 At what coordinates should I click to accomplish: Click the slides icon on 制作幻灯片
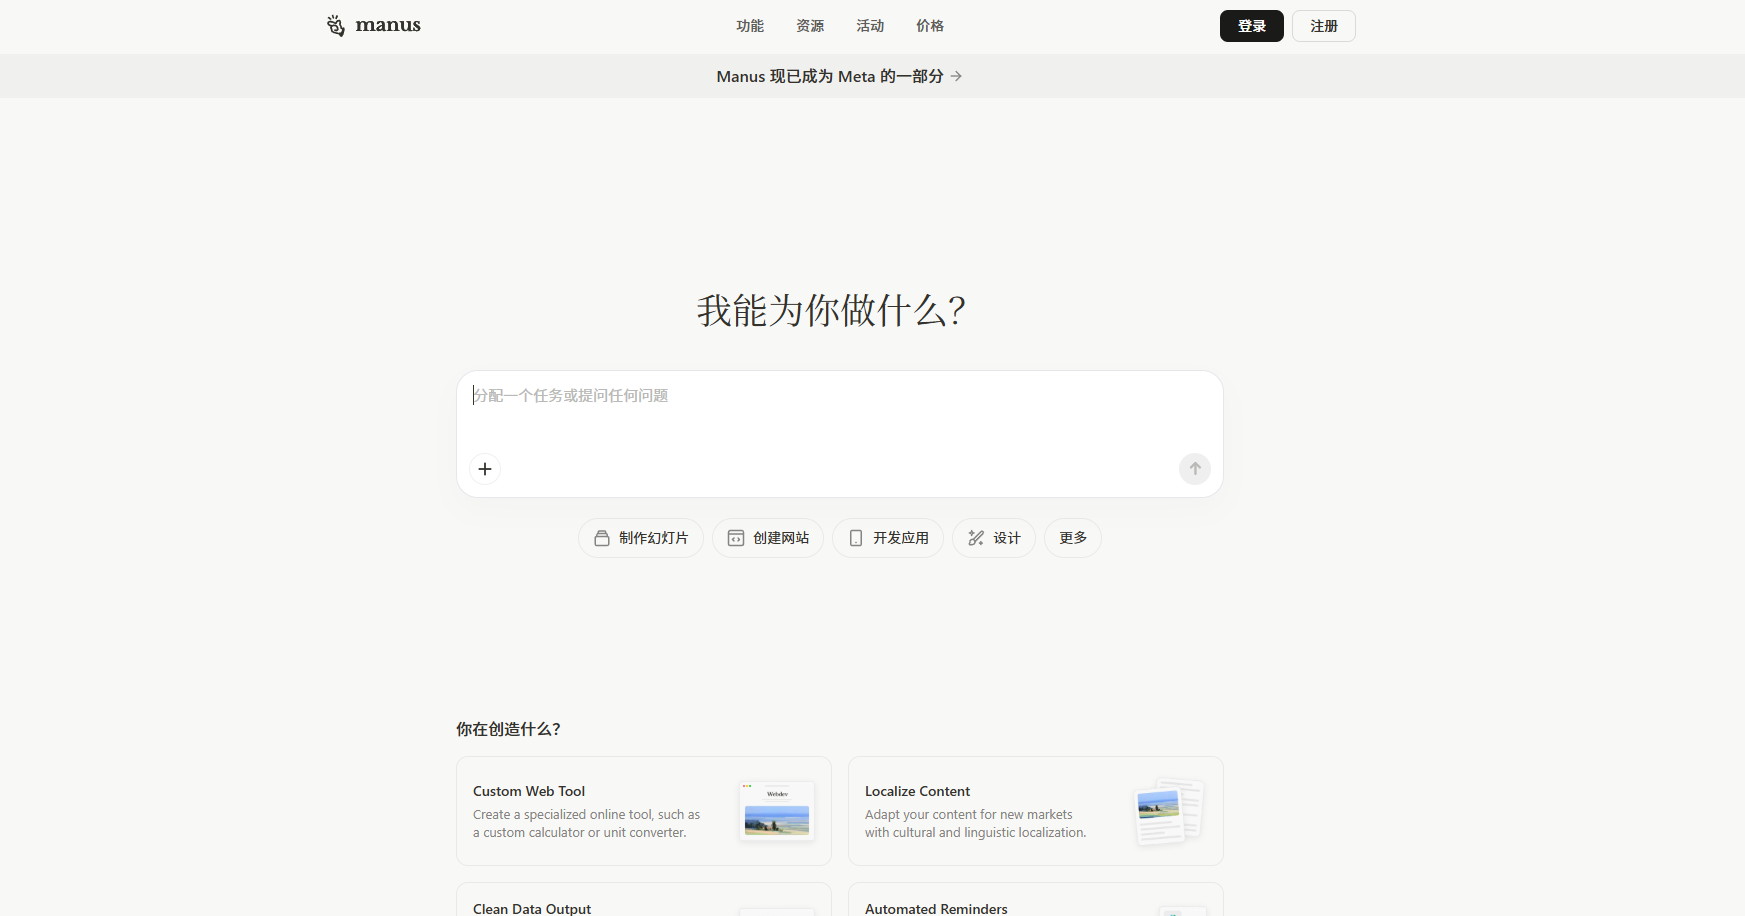point(602,538)
